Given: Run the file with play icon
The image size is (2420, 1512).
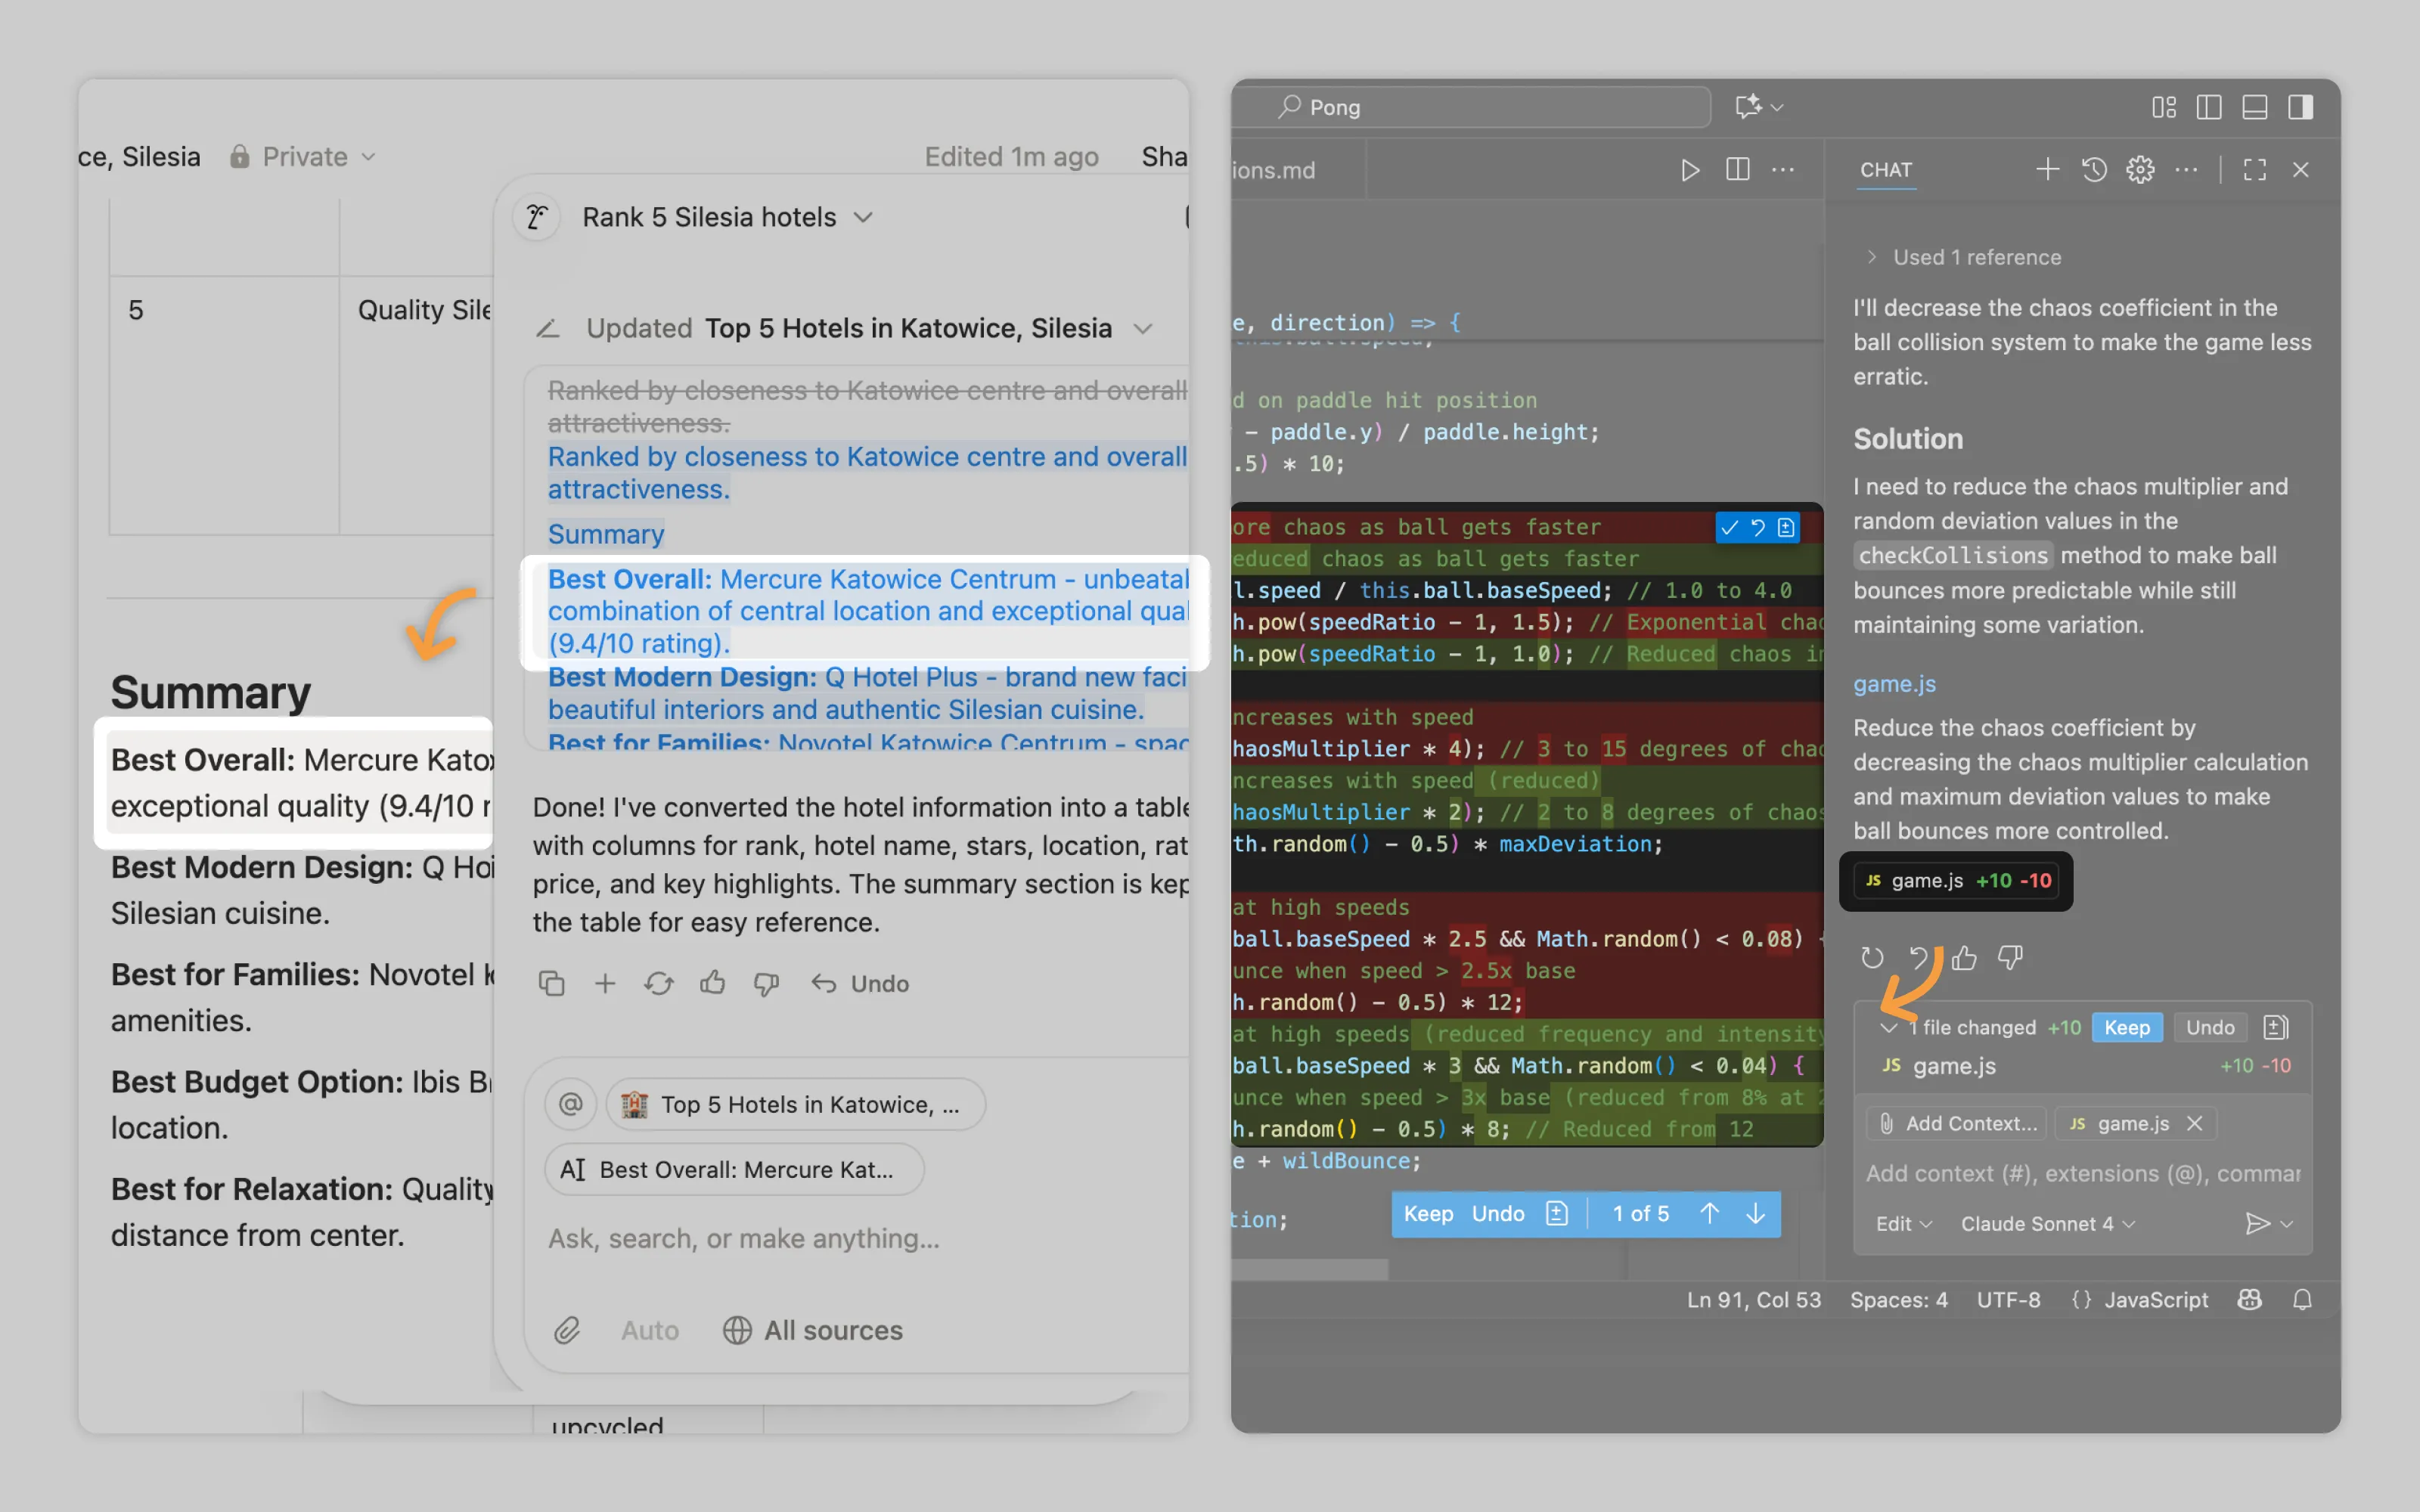Looking at the screenshot, I should pos(1690,170).
